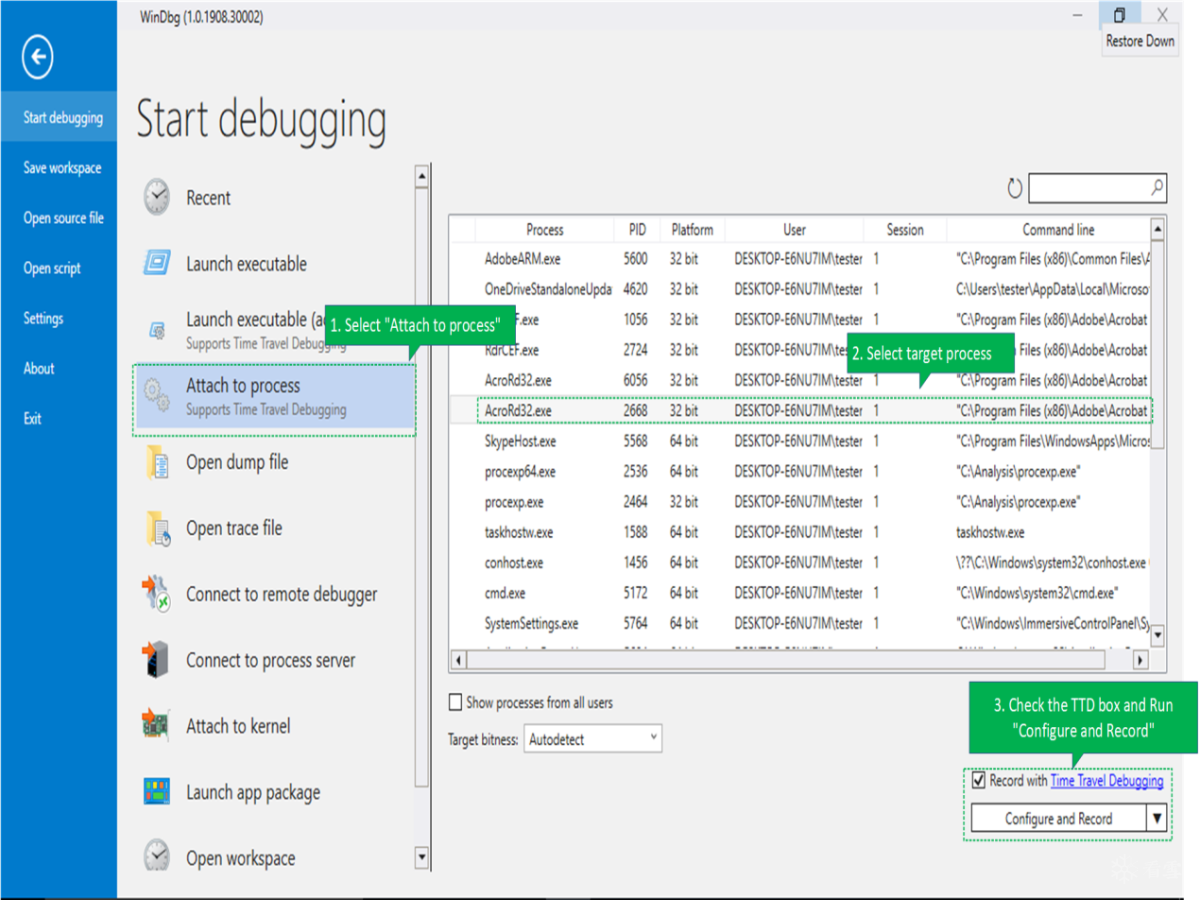
Task: Click the Launch executable (advanced) gear icon
Action: (x=157, y=330)
